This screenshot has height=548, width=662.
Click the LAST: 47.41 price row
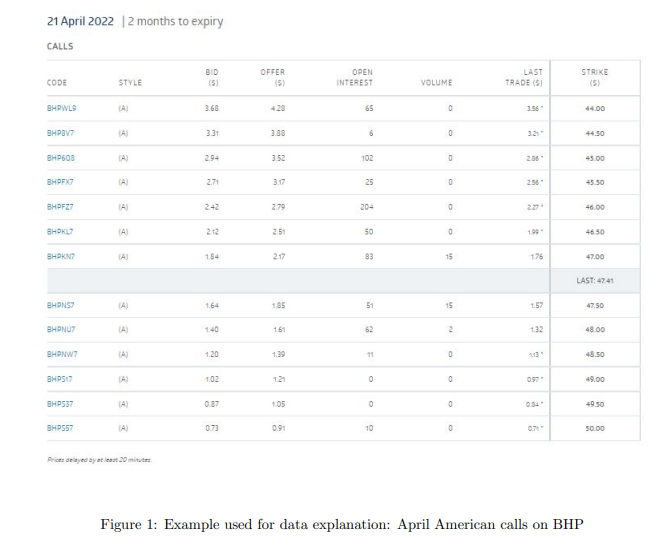[344, 281]
